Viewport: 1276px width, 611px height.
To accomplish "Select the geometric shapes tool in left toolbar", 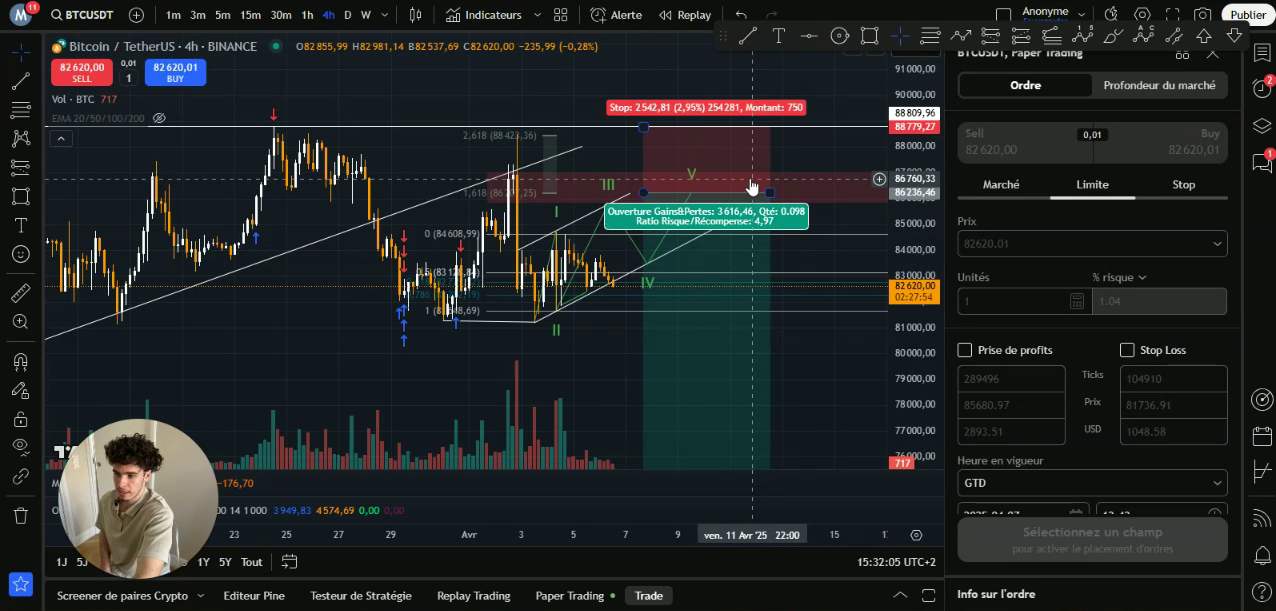I will (x=20, y=196).
